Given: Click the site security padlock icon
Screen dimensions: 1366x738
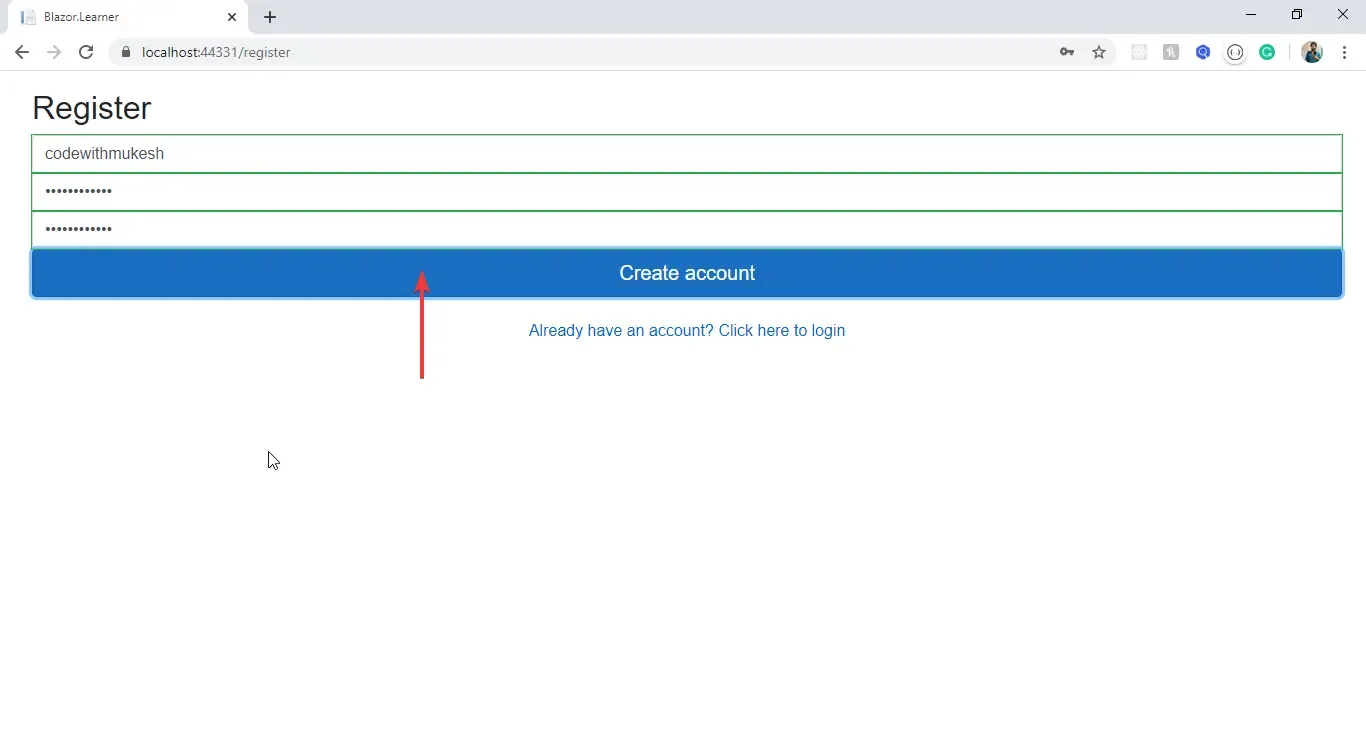Looking at the screenshot, I should [x=125, y=52].
